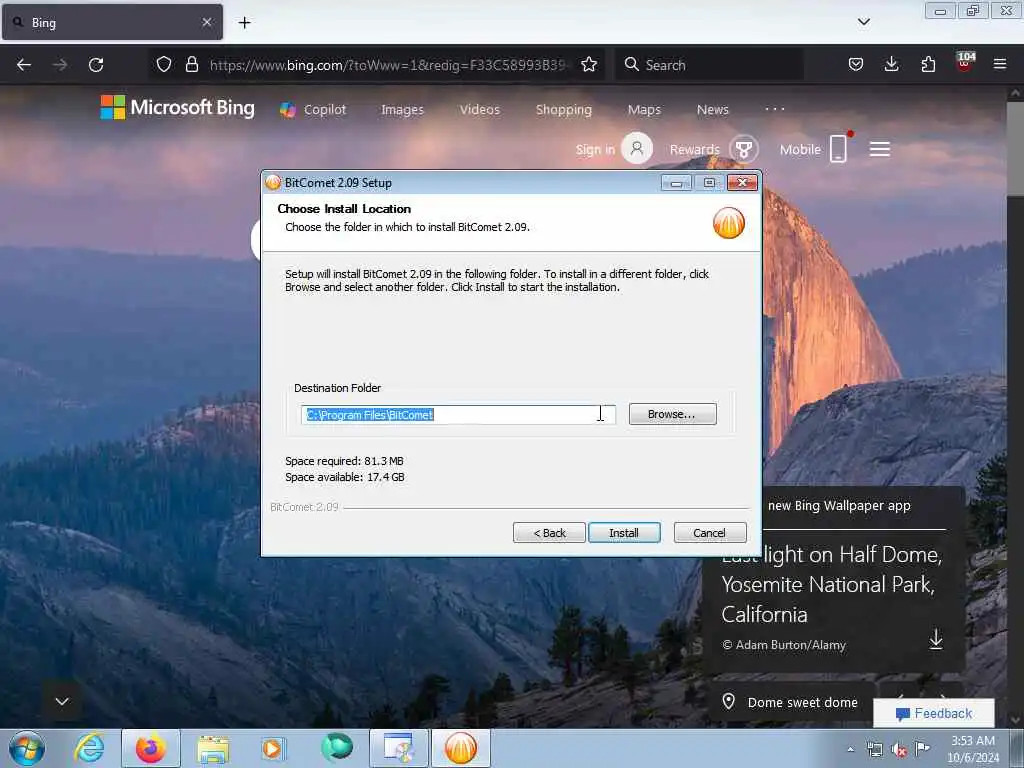The width and height of the screenshot is (1024, 768).
Task: Click the Firefox Search box
Action: tap(709, 65)
